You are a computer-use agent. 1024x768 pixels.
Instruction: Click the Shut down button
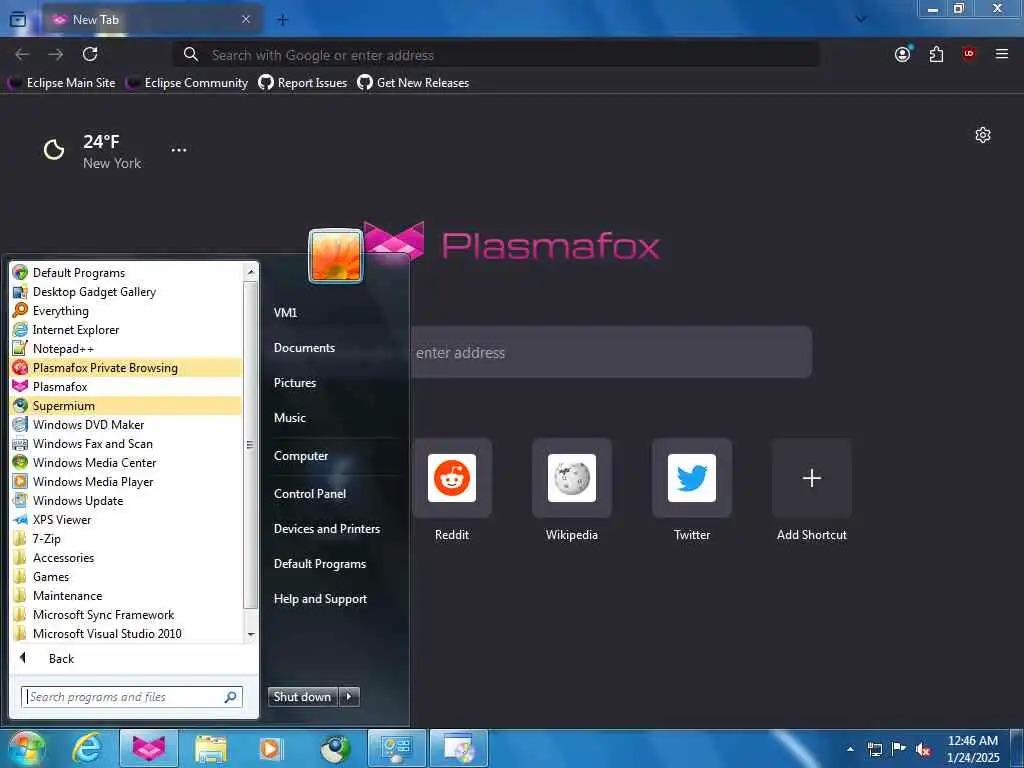point(303,697)
